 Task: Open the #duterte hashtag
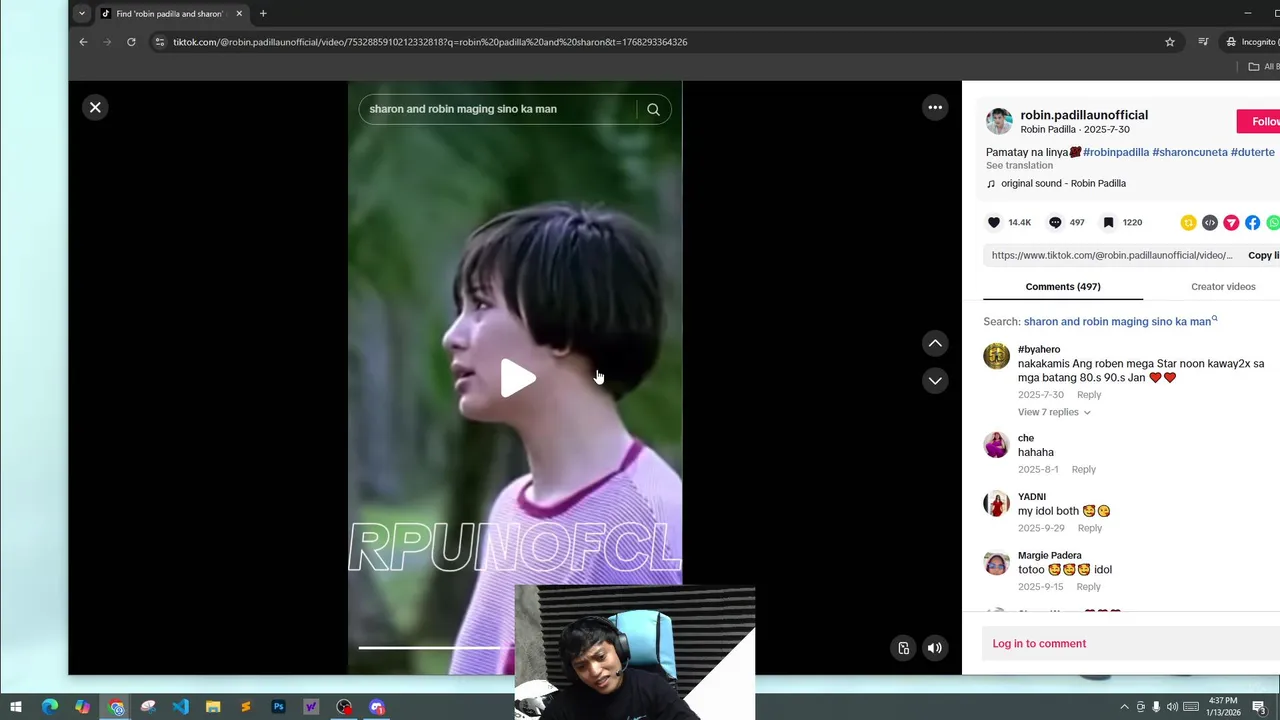click(x=1253, y=152)
